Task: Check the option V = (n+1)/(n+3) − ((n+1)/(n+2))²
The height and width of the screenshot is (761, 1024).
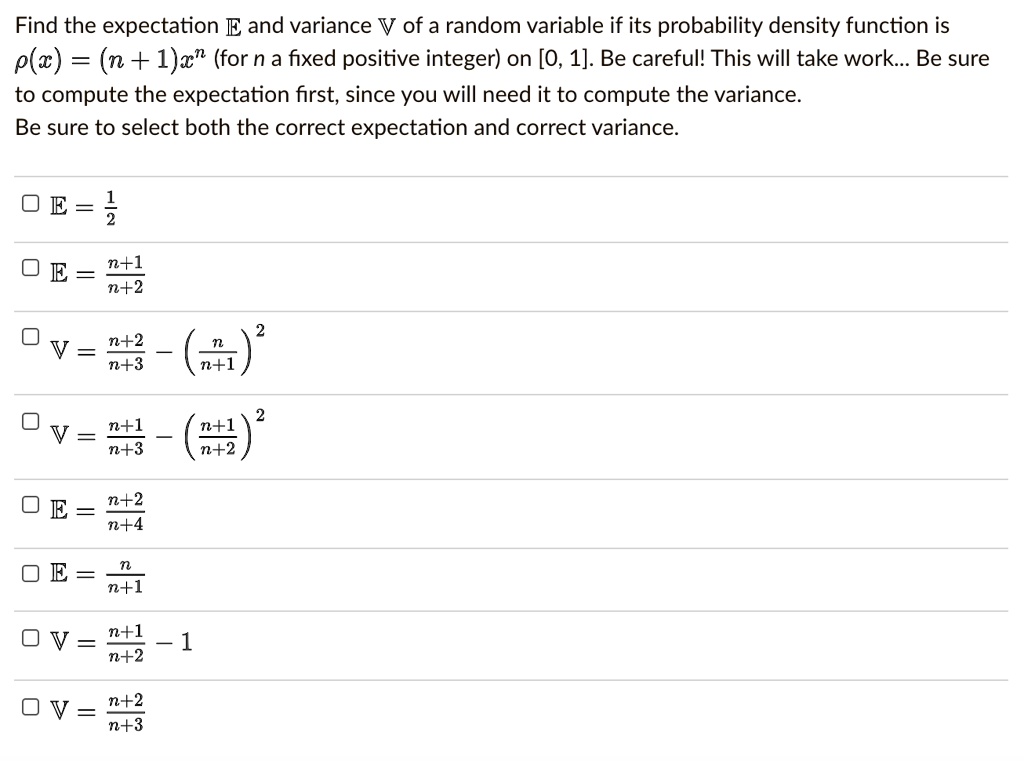Action: tap(28, 419)
